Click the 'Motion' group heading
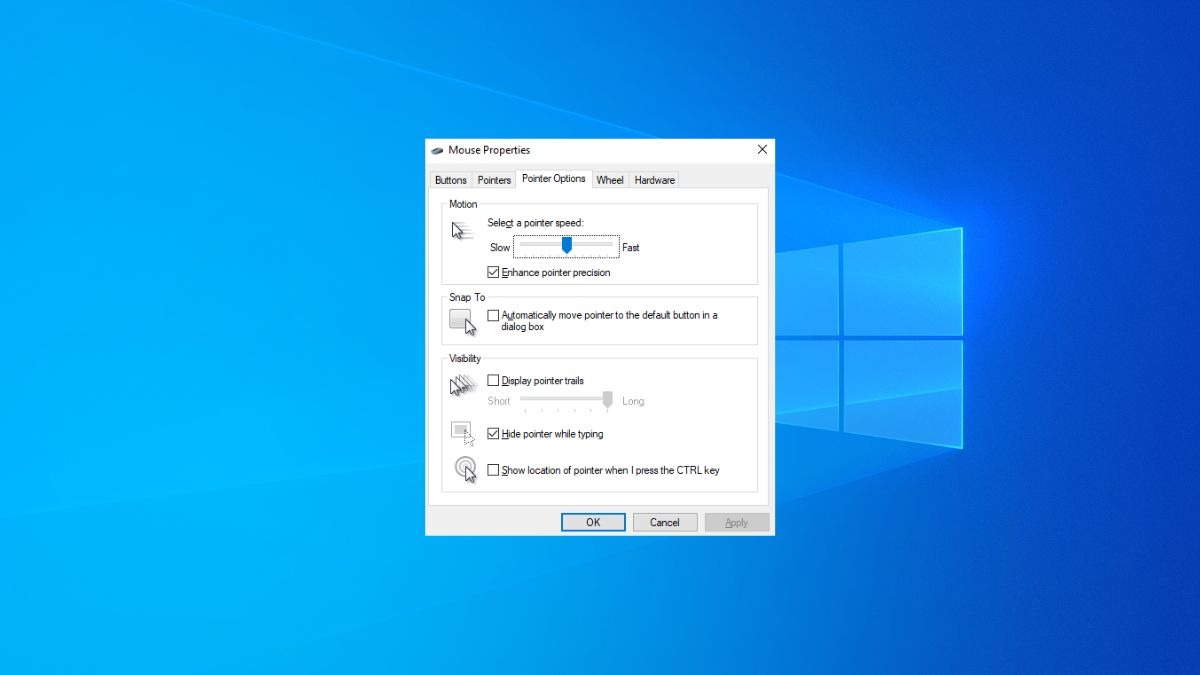Screen dimensions: 1200x675 (463, 204)
